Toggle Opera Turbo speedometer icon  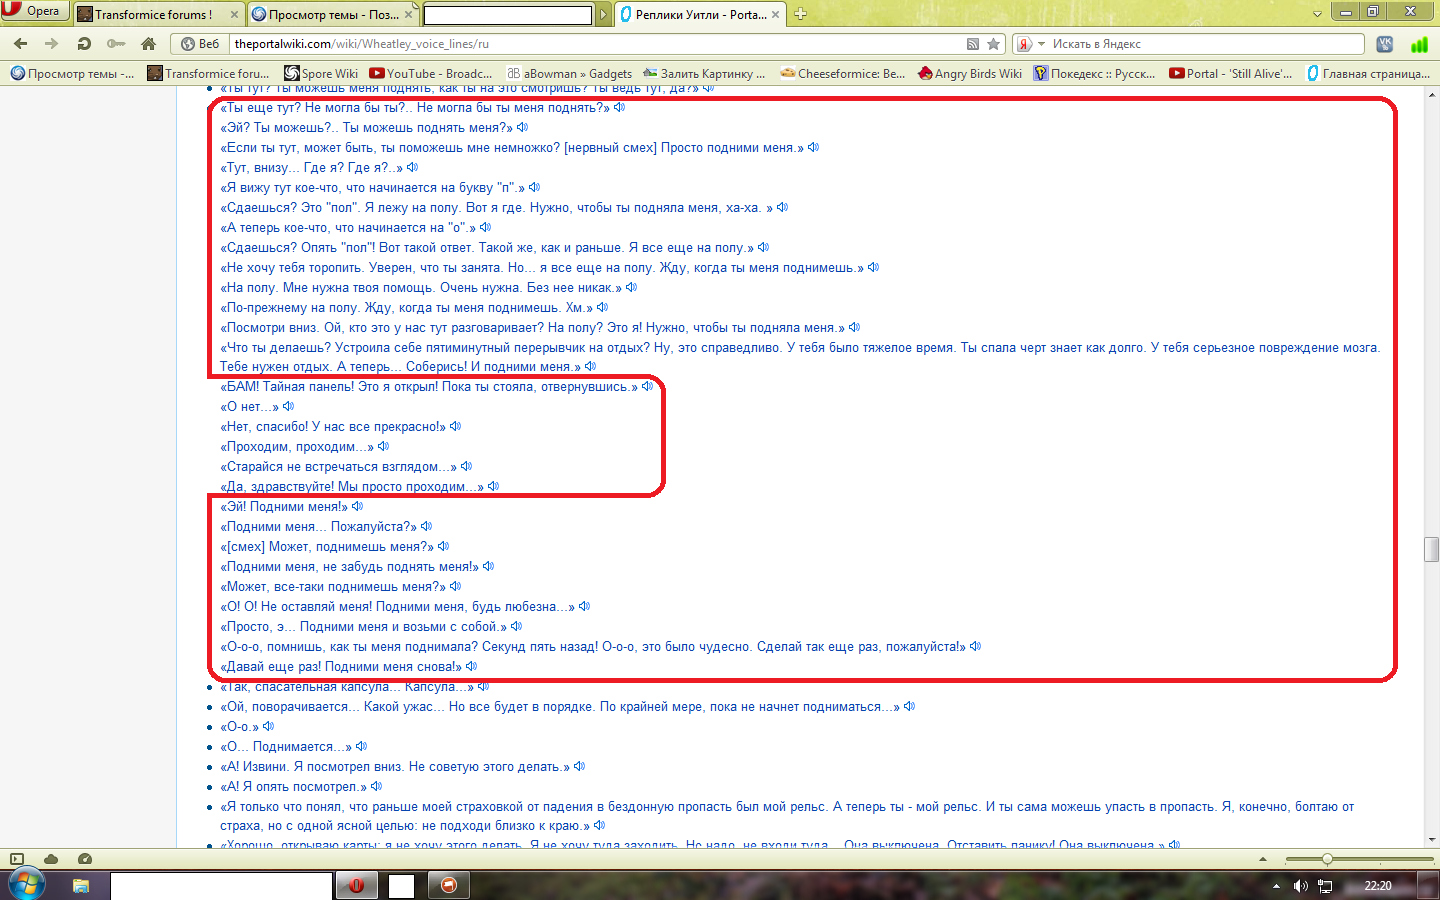pos(85,859)
